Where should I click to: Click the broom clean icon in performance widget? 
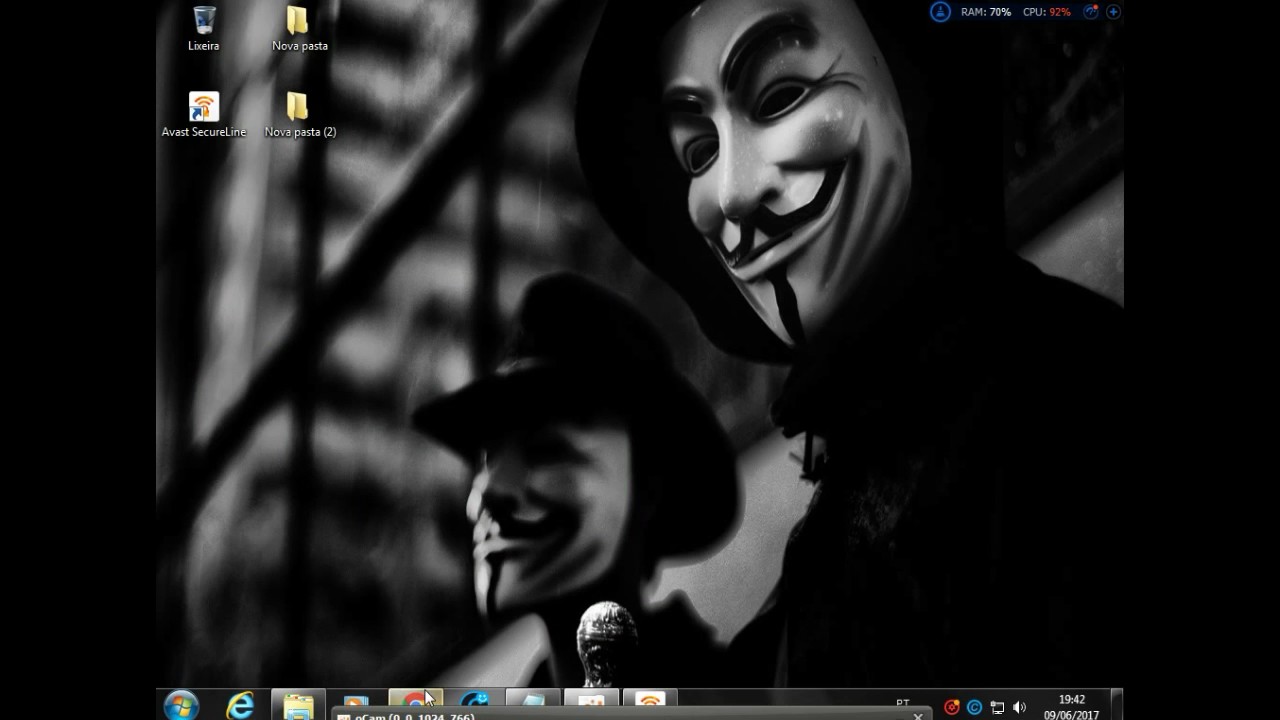(940, 12)
